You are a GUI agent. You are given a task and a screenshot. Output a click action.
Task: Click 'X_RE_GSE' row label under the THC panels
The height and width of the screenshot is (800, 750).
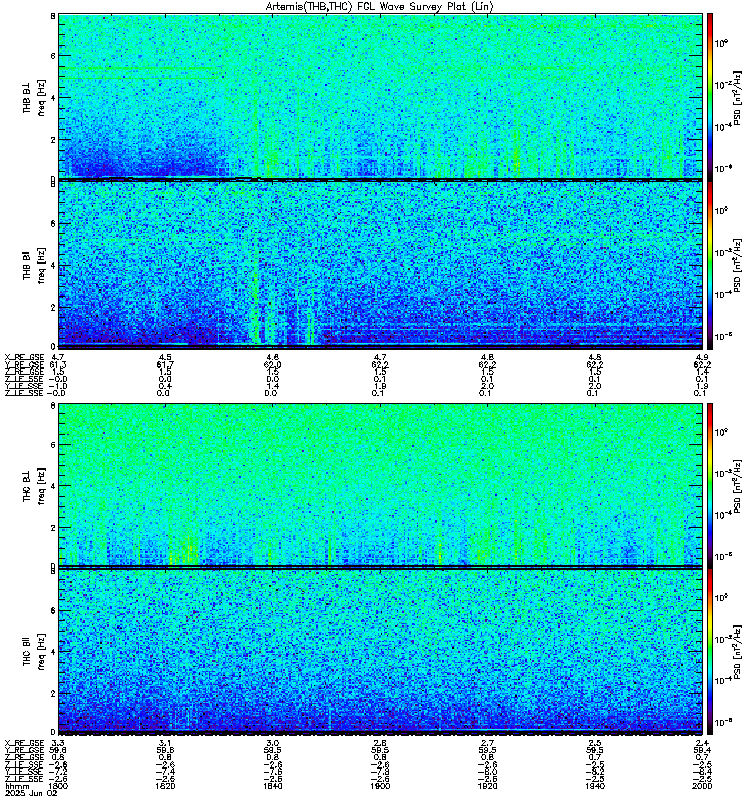(24, 743)
